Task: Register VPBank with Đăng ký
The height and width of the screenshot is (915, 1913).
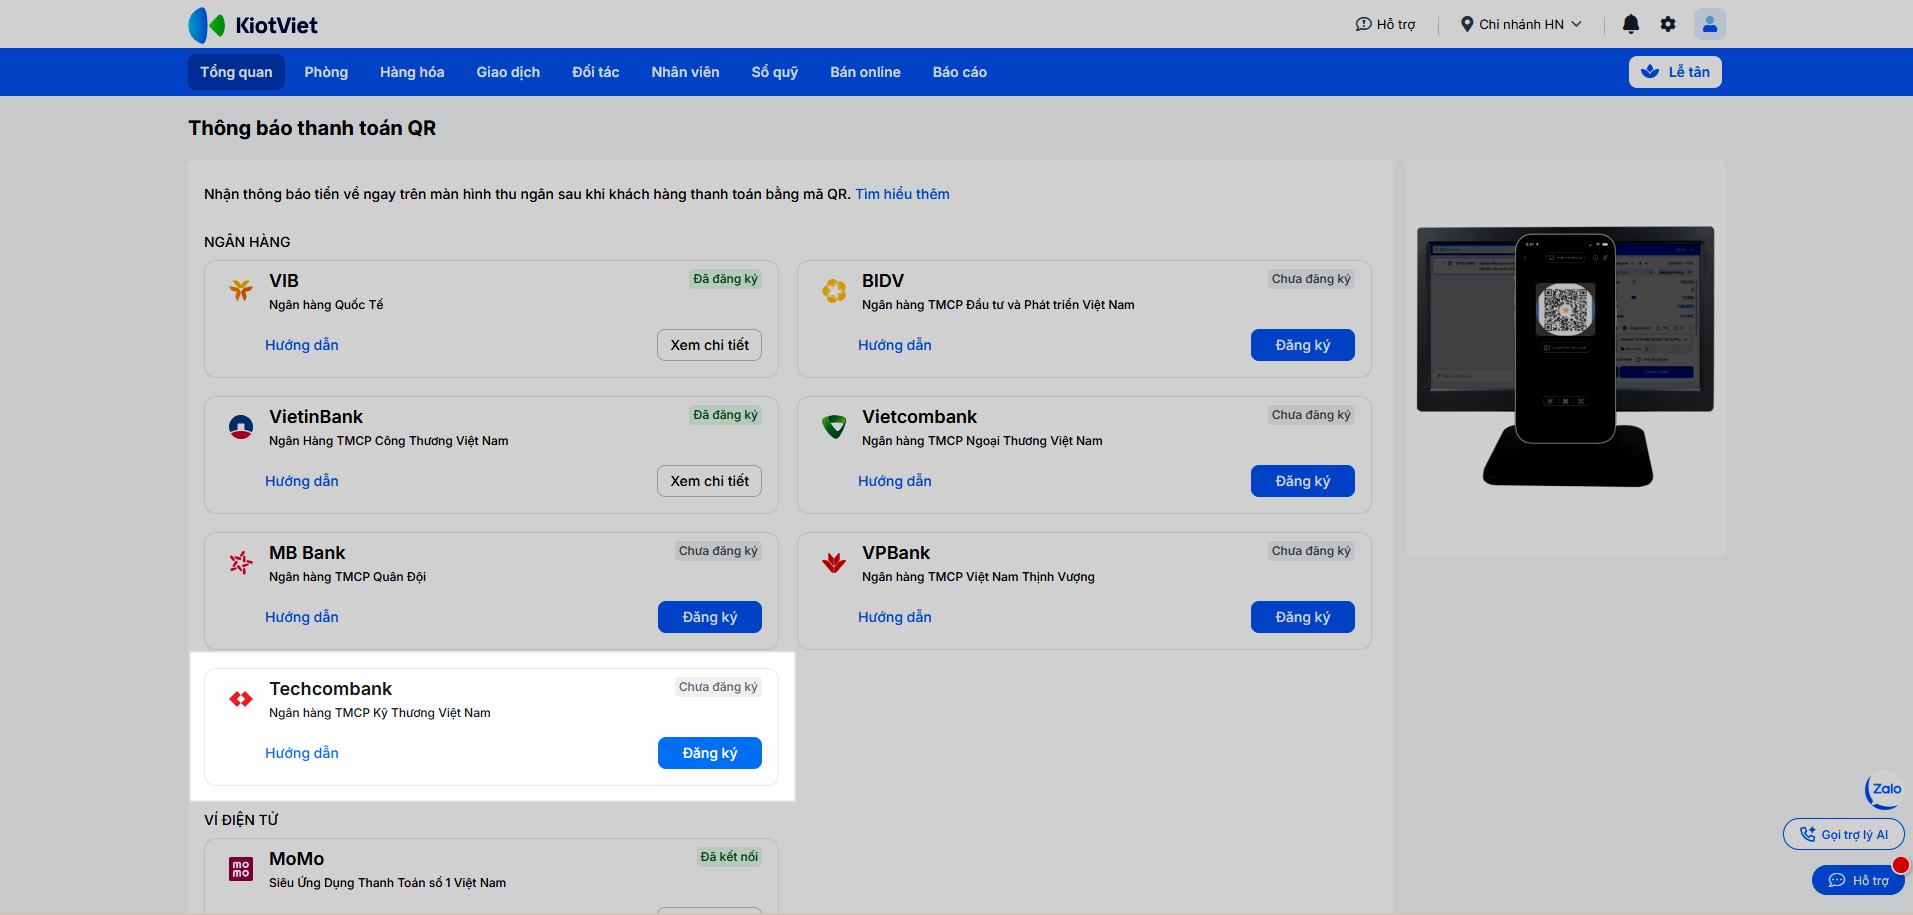Action: (1303, 617)
